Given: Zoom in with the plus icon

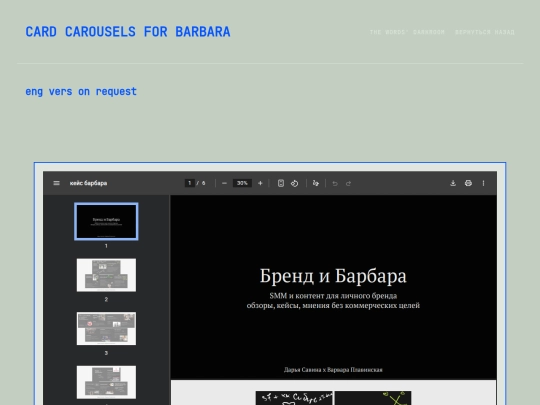Looking at the screenshot, I should tap(260, 183).
